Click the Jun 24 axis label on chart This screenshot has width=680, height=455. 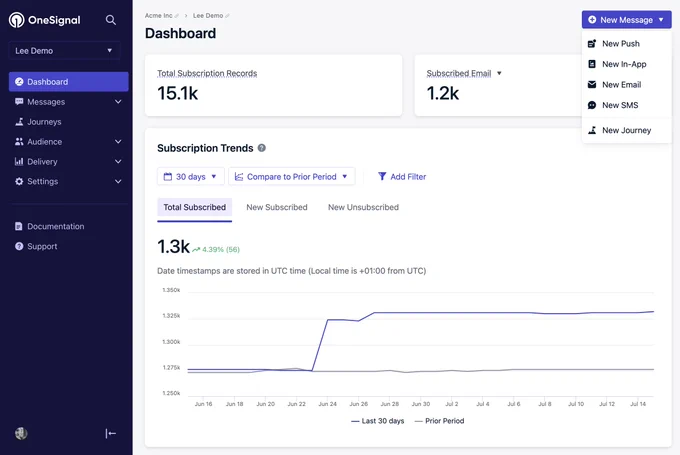[327, 404]
